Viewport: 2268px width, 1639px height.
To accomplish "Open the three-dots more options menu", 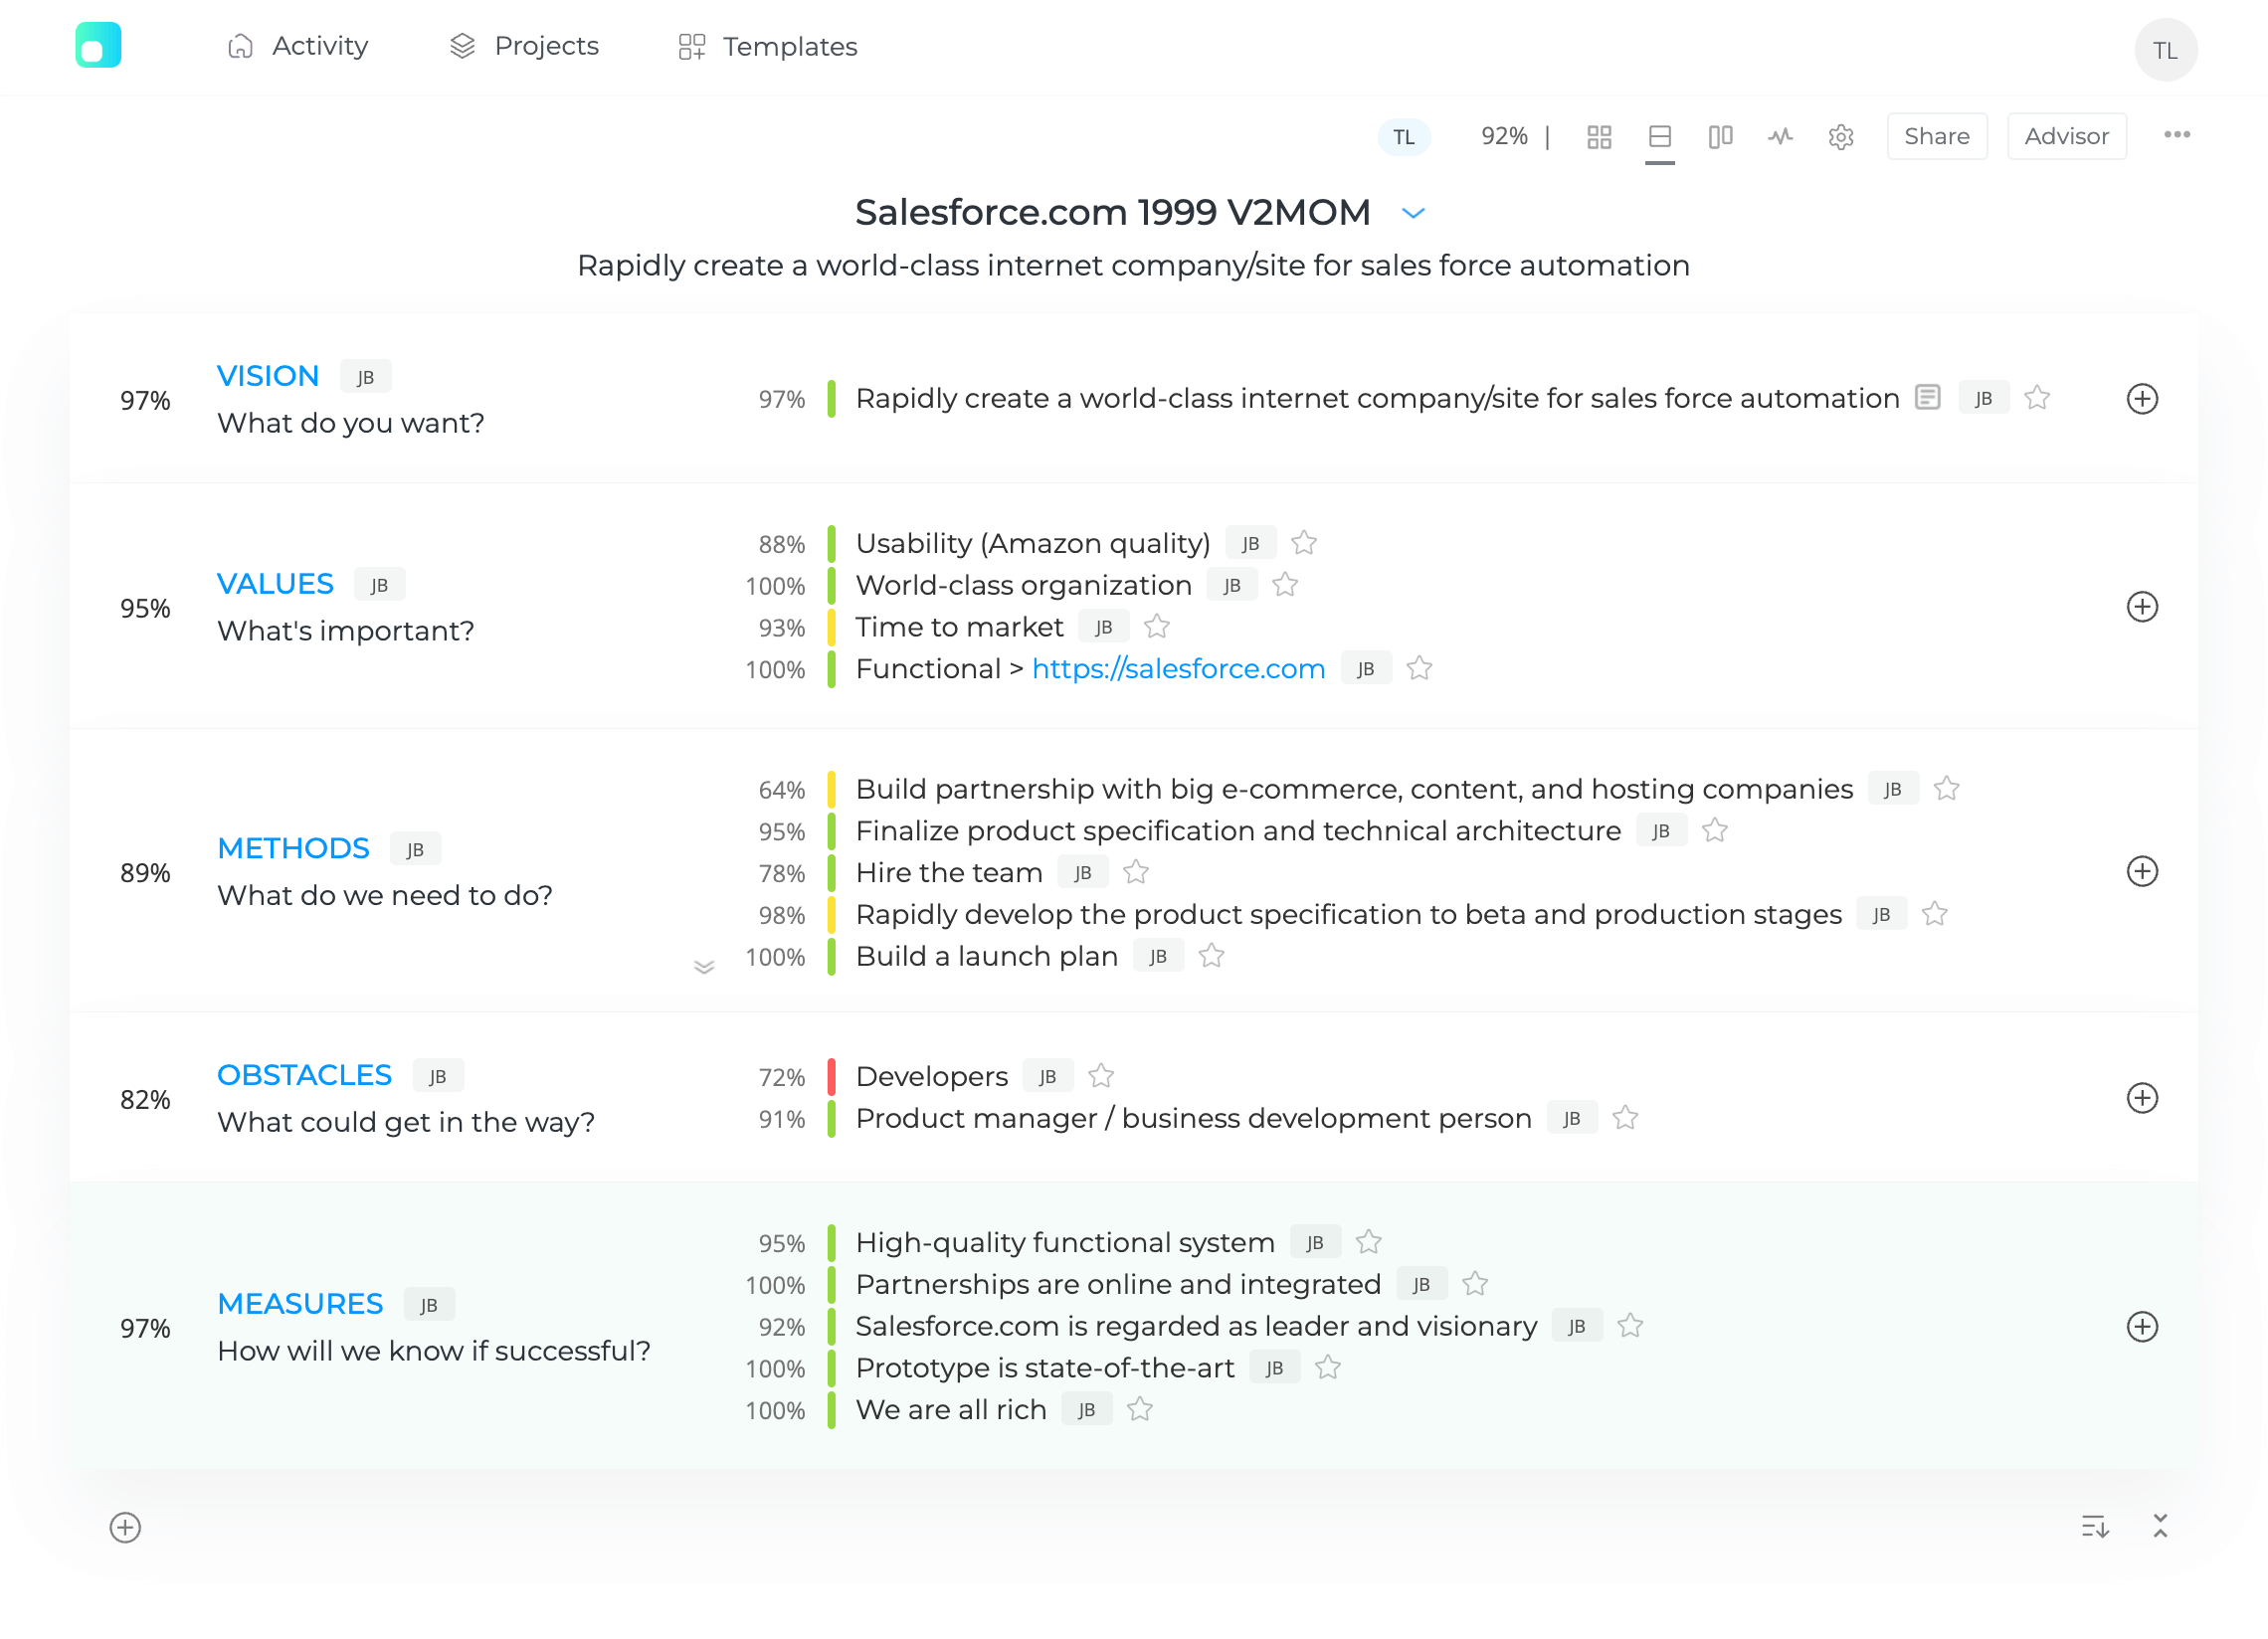I will [2177, 135].
